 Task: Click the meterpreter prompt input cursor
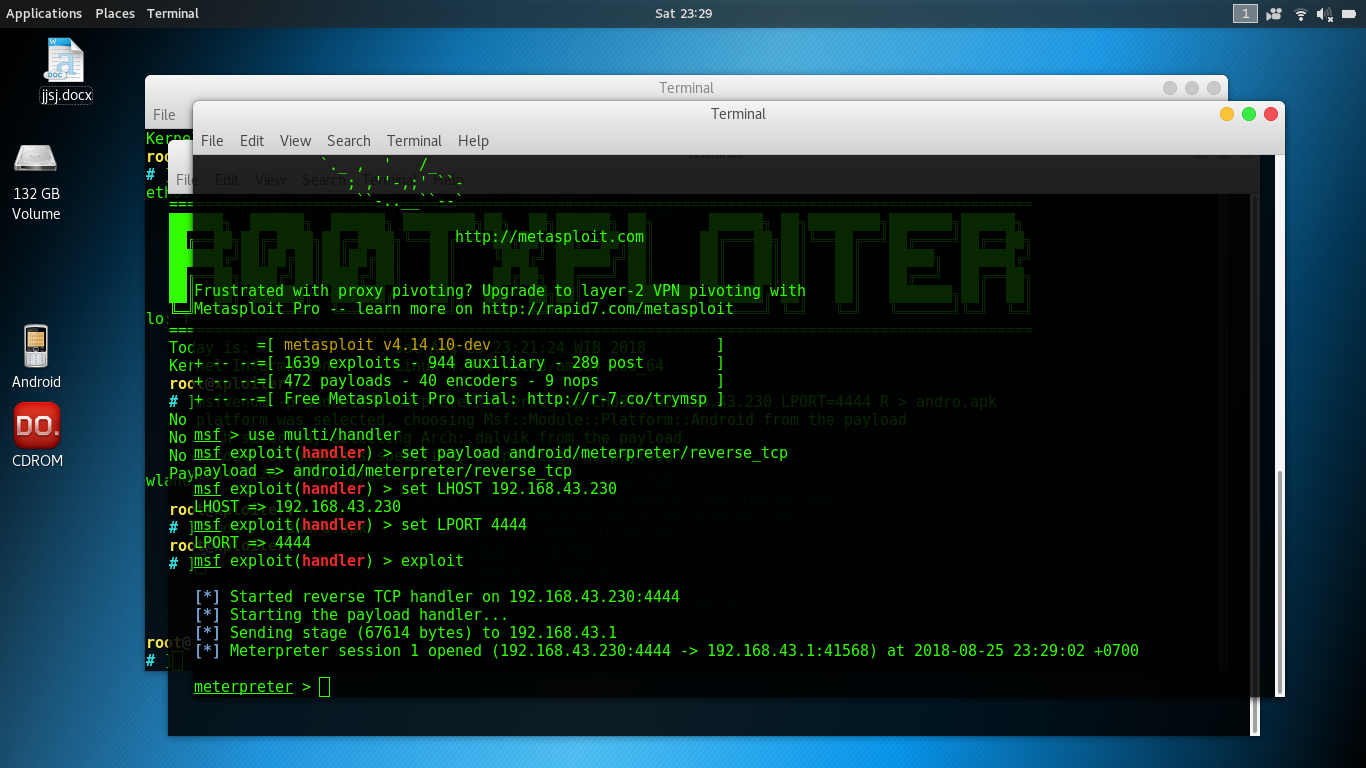point(324,687)
